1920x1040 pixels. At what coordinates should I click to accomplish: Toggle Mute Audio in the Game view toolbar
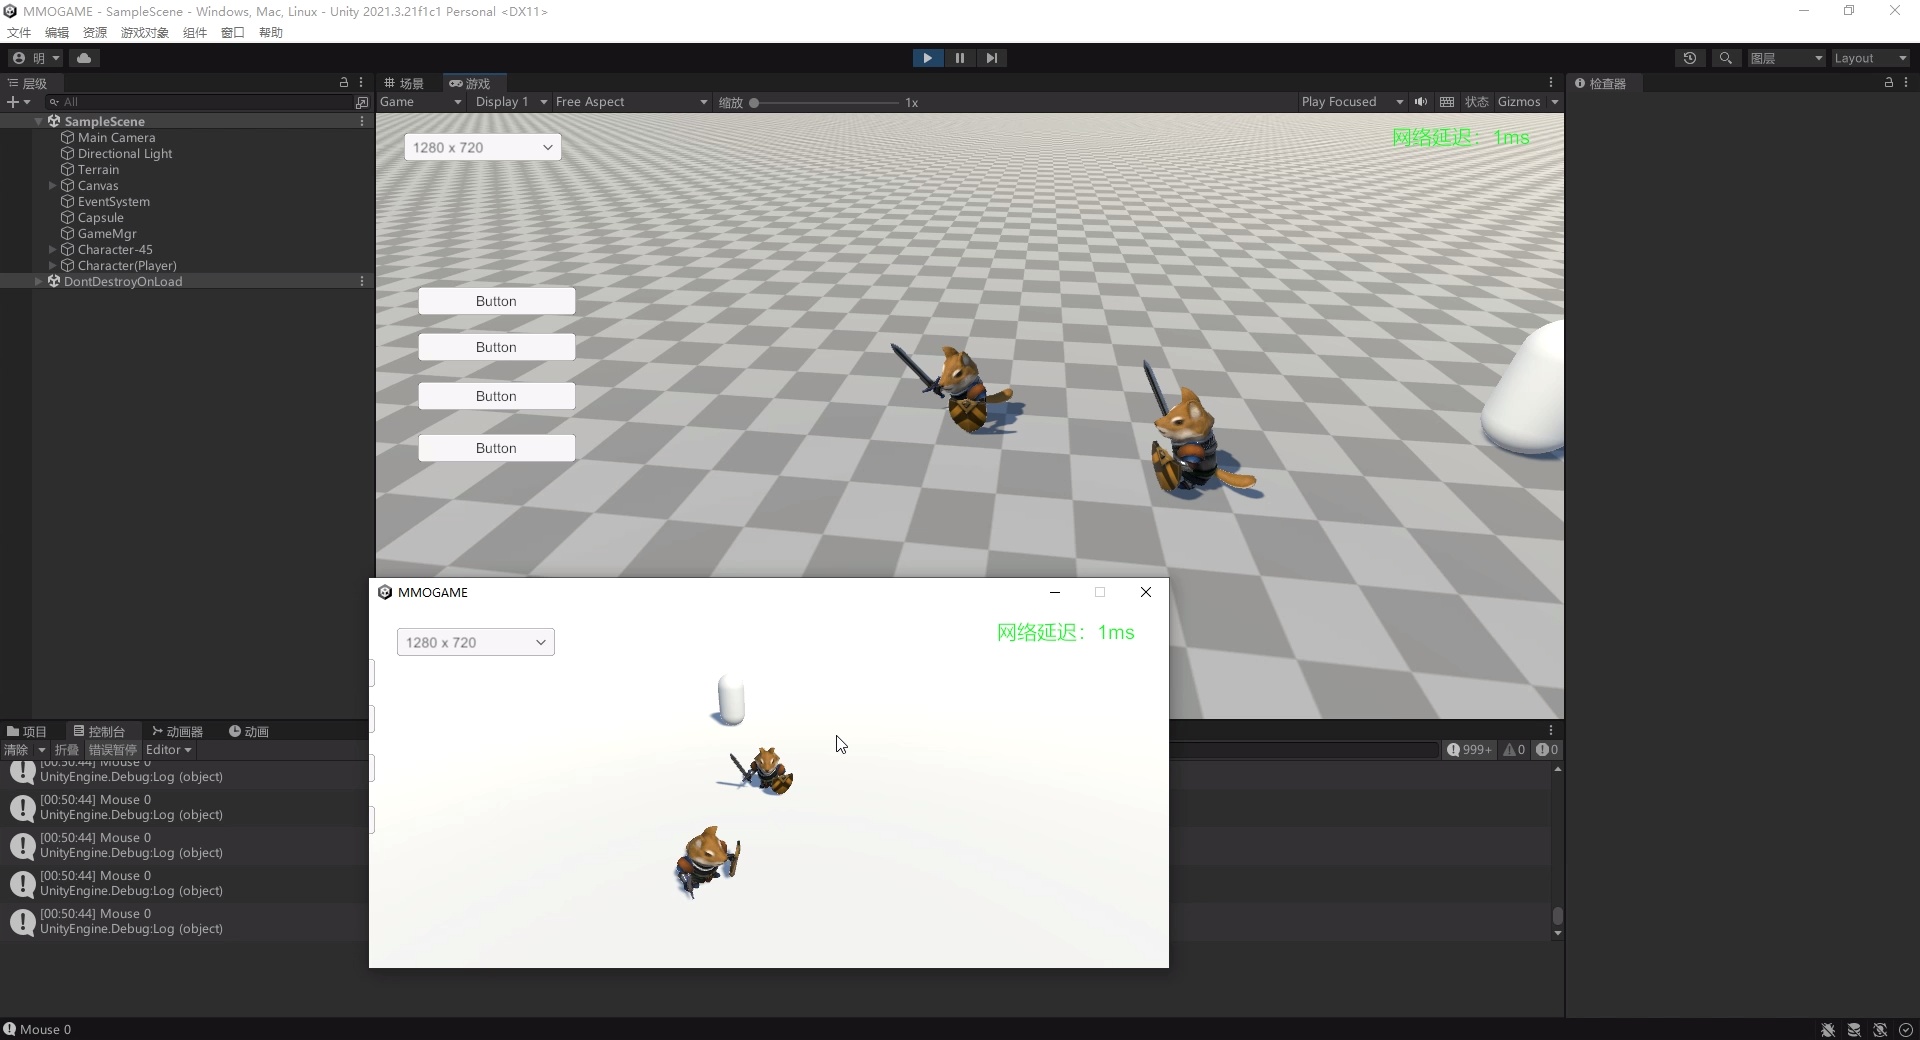coord(1422,101)
